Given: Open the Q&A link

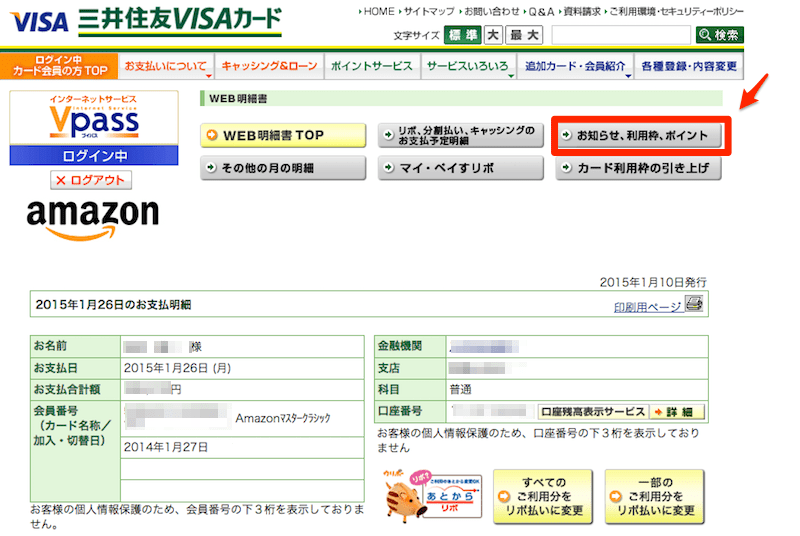Looking at the screenshot, I should click(x=539, y=11).
